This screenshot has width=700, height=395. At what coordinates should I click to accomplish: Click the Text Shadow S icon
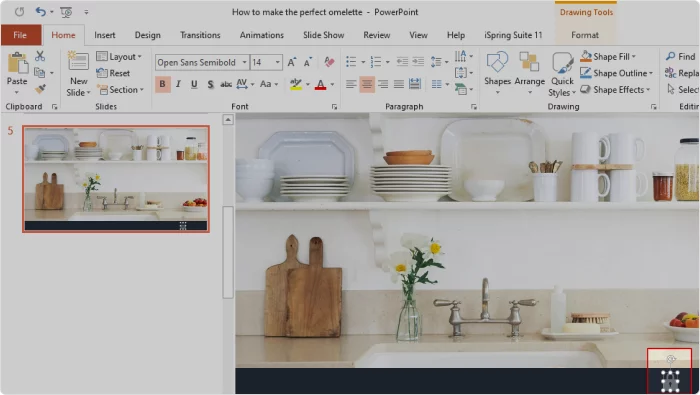click(x=210, y=84)
